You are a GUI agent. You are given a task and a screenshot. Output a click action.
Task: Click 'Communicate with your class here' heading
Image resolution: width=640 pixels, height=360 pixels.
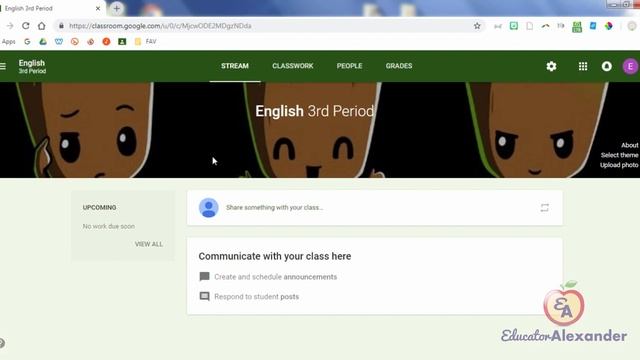tap(275, 256)
